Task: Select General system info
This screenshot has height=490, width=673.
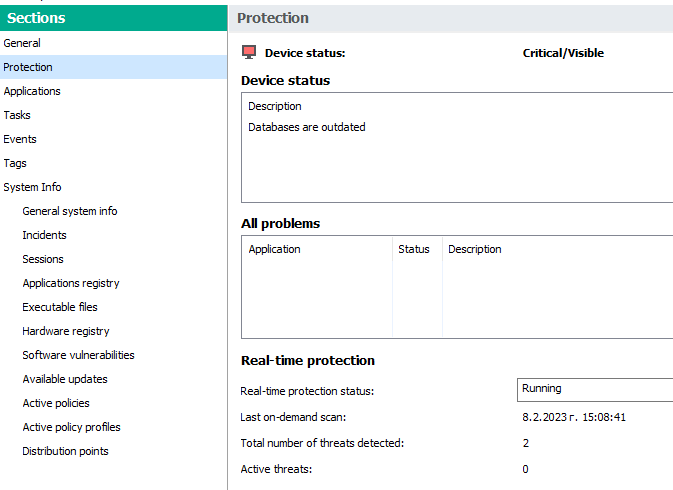Action: coord(70,211)
